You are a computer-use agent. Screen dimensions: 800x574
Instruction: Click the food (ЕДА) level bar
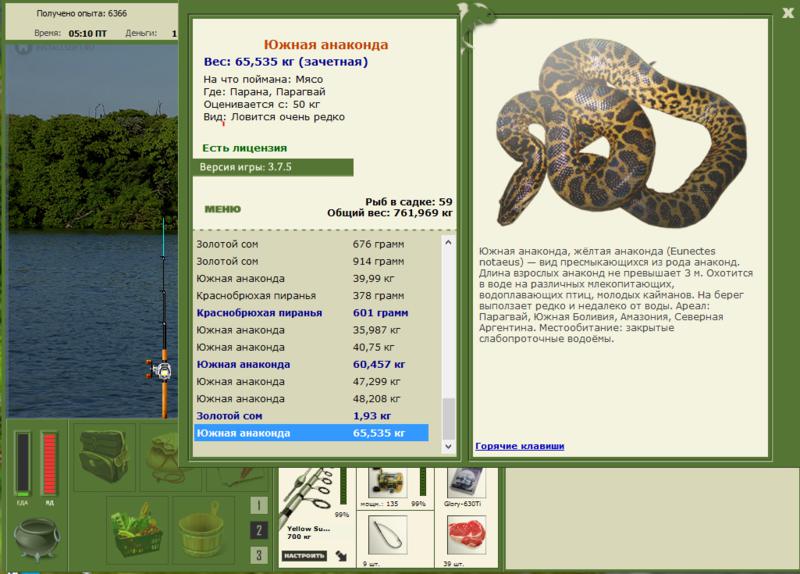22,463
